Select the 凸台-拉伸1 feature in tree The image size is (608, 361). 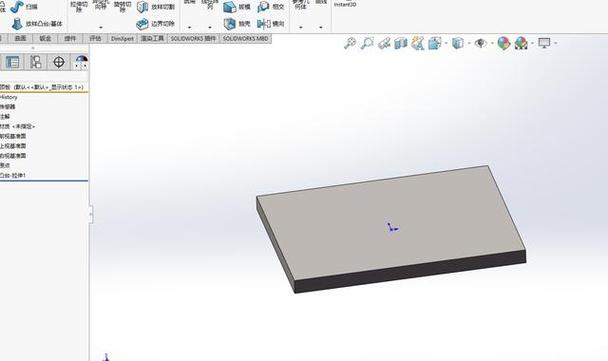13,175
